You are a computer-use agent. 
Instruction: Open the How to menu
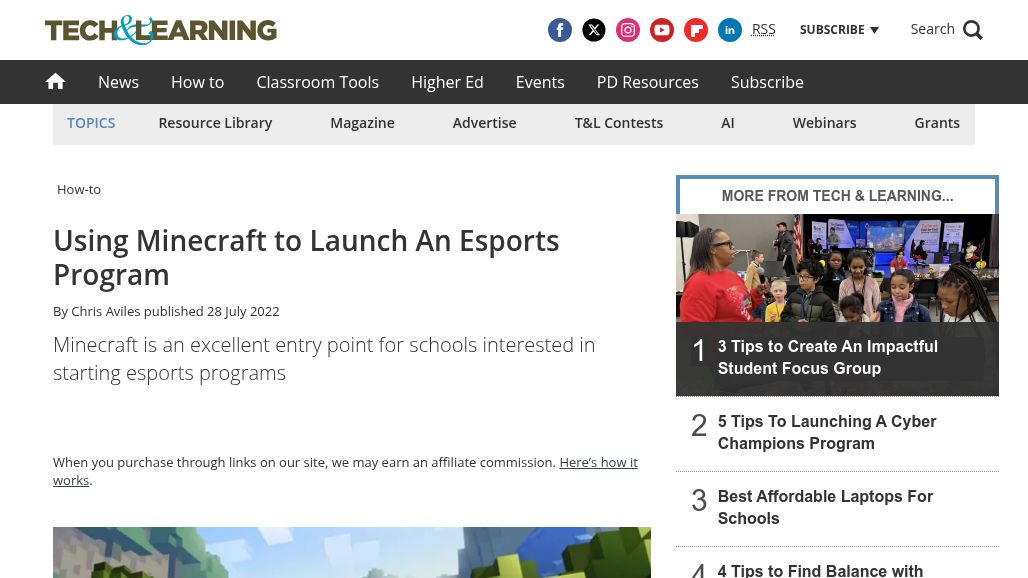tap(197, 82)
